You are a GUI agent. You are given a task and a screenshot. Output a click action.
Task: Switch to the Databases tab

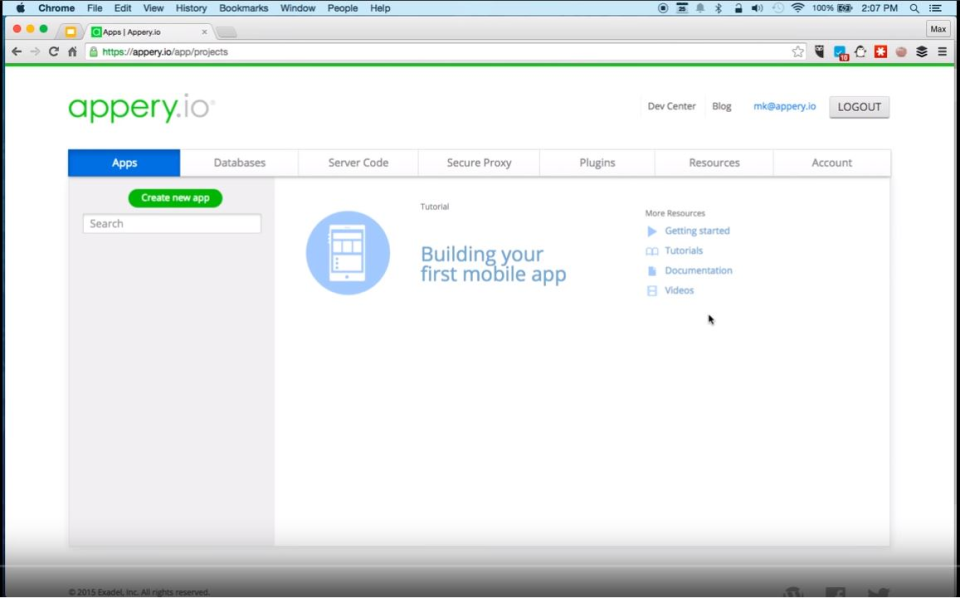tap(239, 162)
